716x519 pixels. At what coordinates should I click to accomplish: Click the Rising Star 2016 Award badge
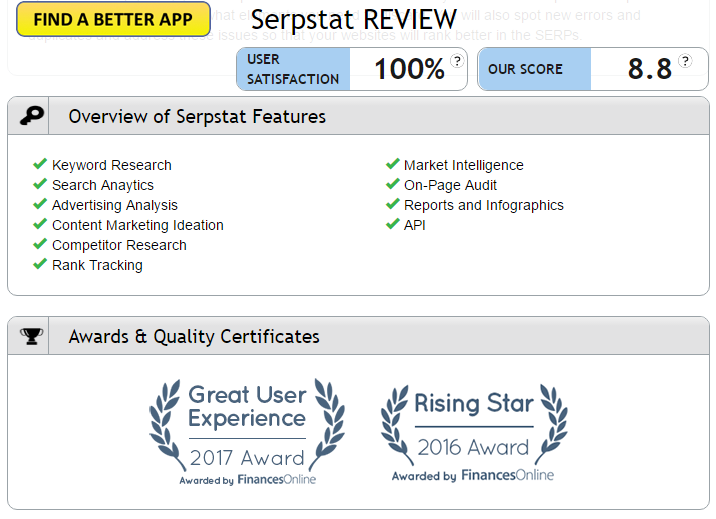[474, 433]
